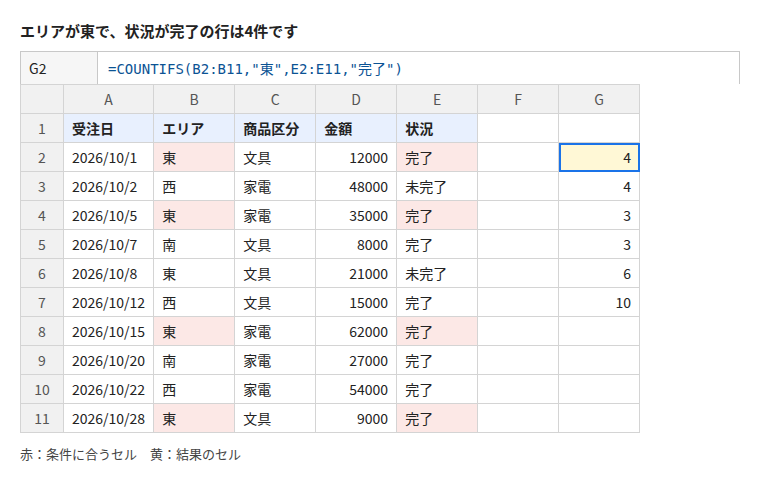Viewport: 760px width, 477px height.
Task: Click date cell 2026/10/7
Action: pyautogui.click(x=109, y=245)
